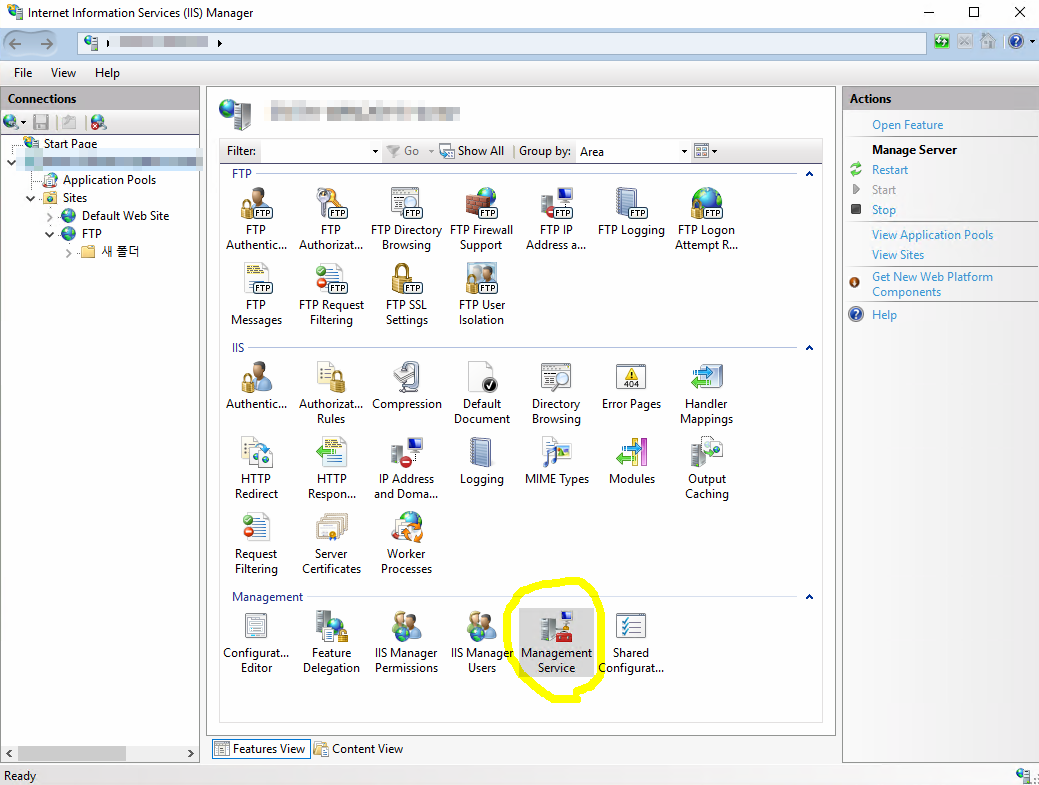Screen dimensions: 1039x785
Task: Click Get New Web Platform Components
Action: pos(932,284)
